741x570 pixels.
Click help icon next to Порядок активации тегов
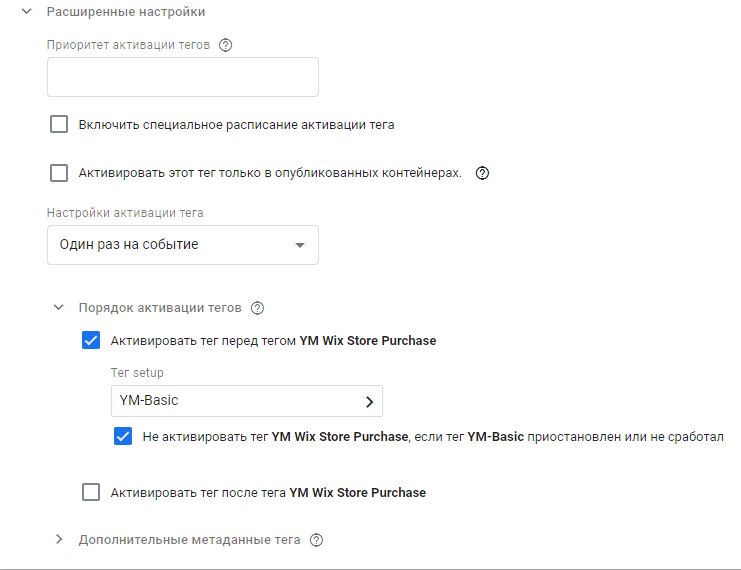[x=257, y=308]
